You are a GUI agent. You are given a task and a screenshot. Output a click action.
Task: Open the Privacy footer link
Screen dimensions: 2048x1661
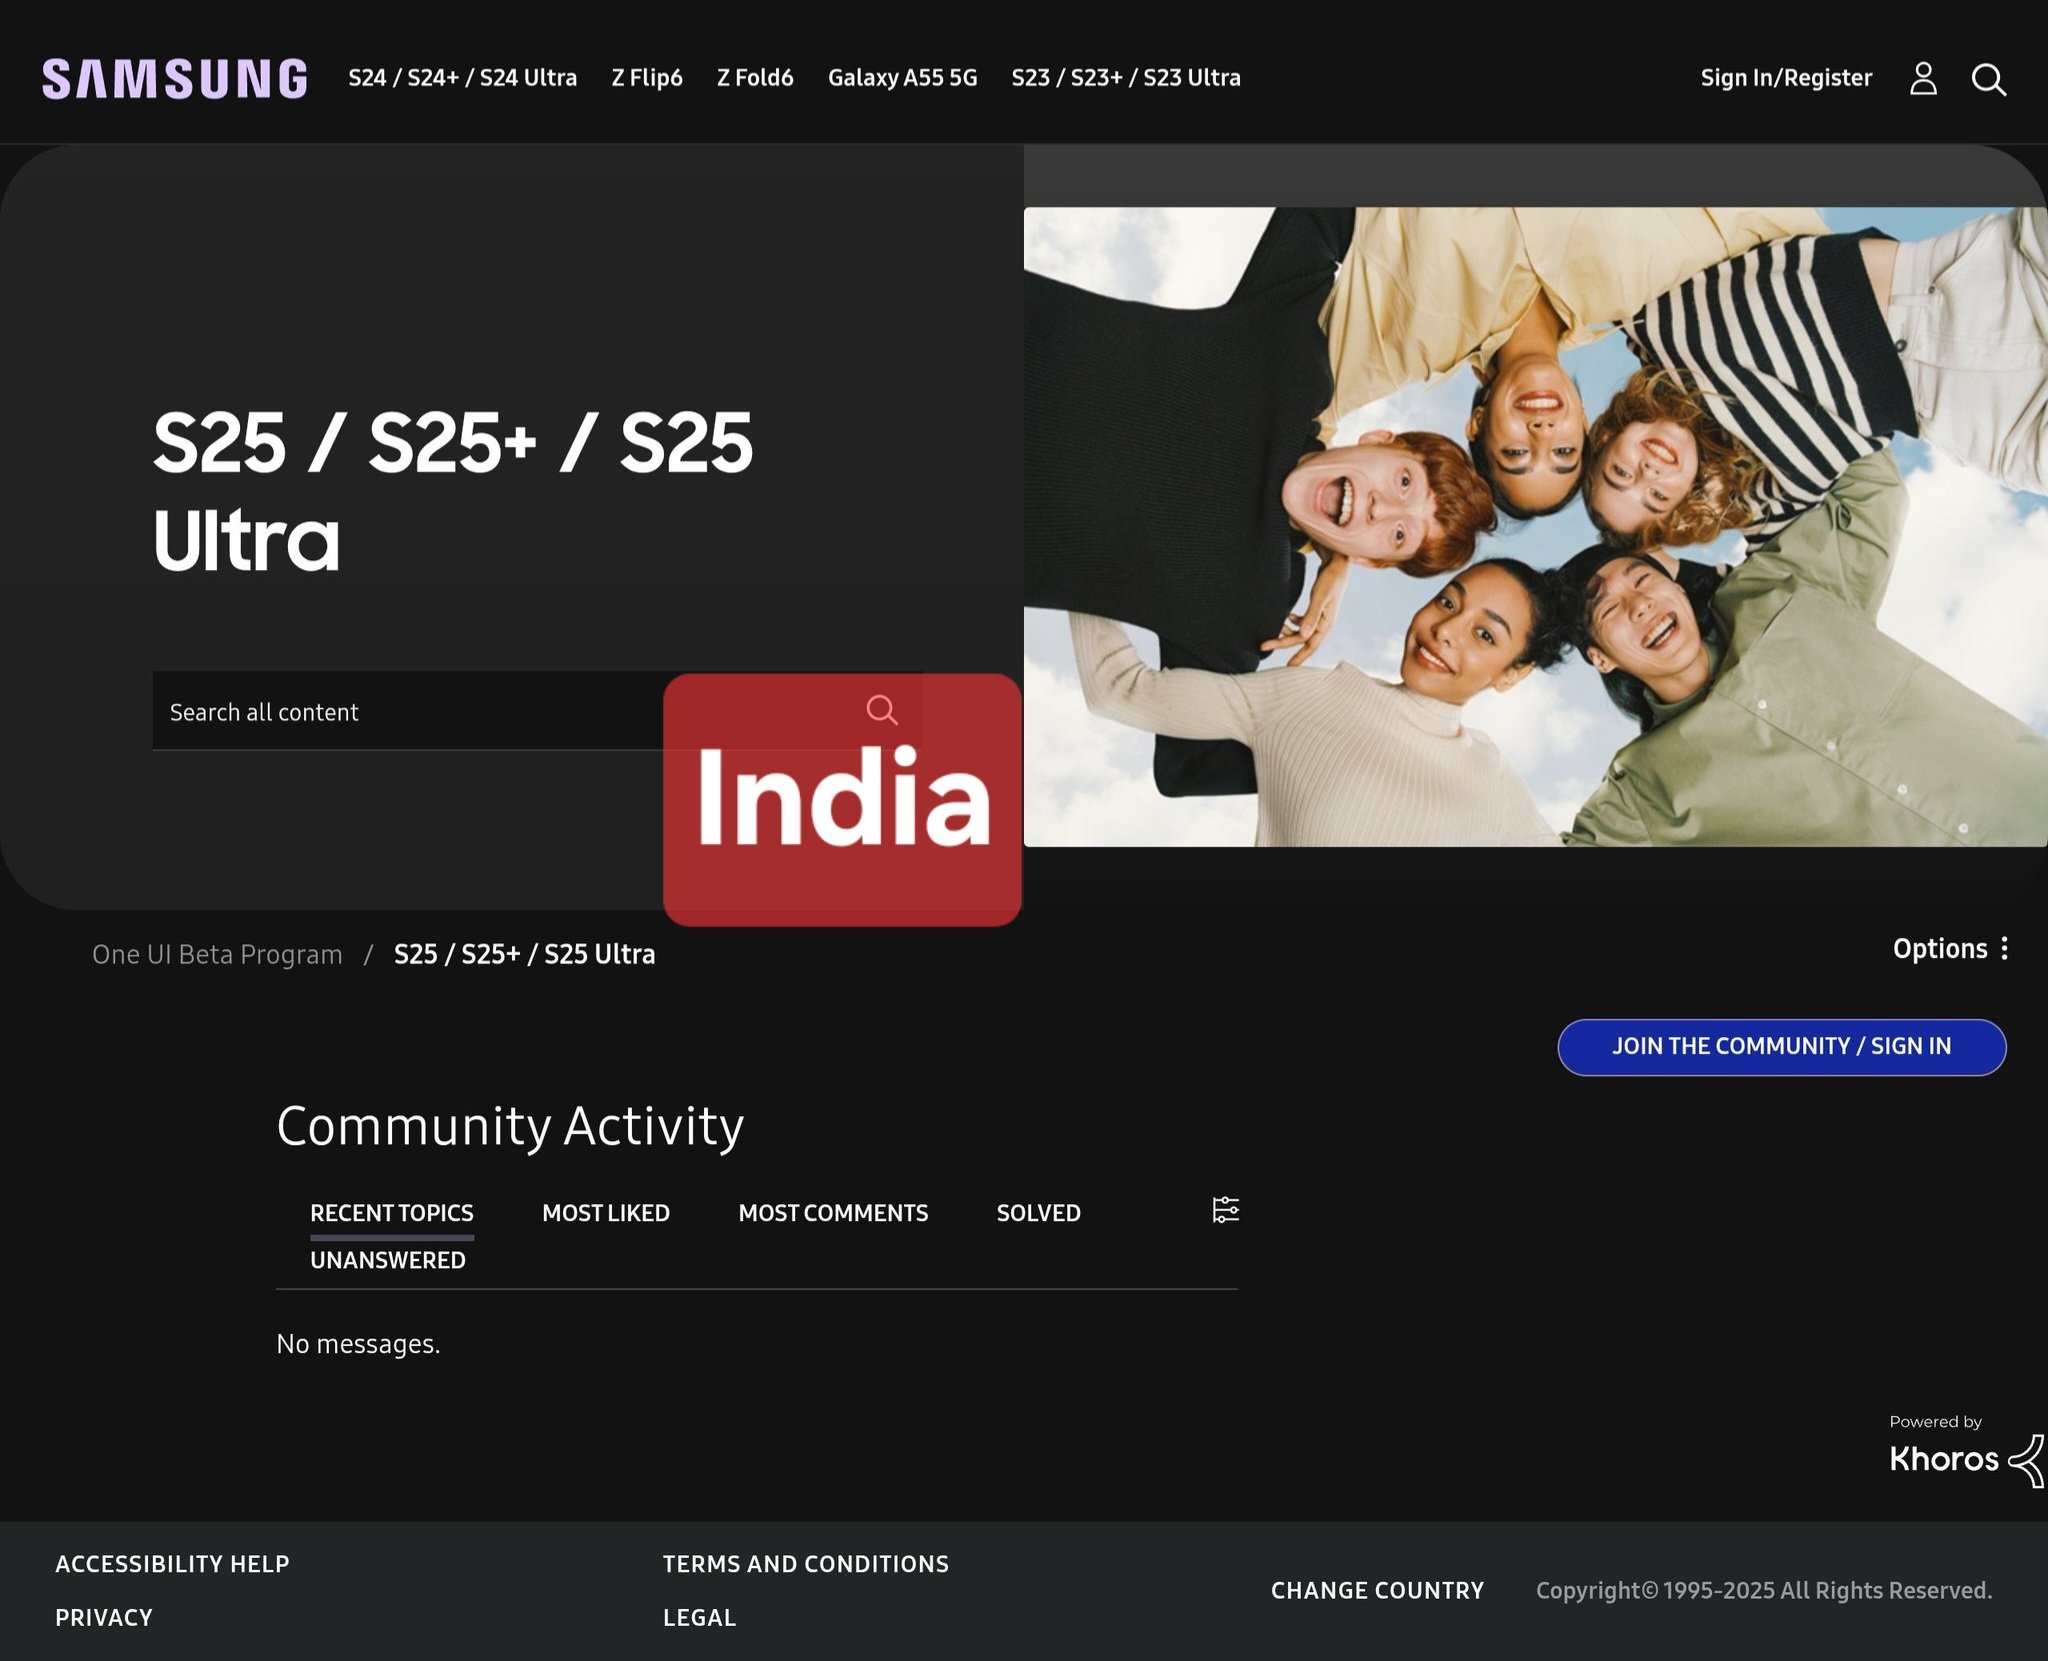[x=104, y=1618]
